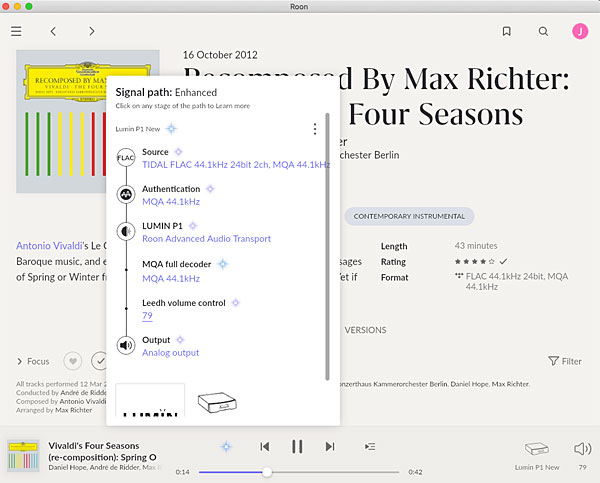Viewport: 600px width, 483px height.
Task: Click the pink user profile avatar
Action: 579,31
